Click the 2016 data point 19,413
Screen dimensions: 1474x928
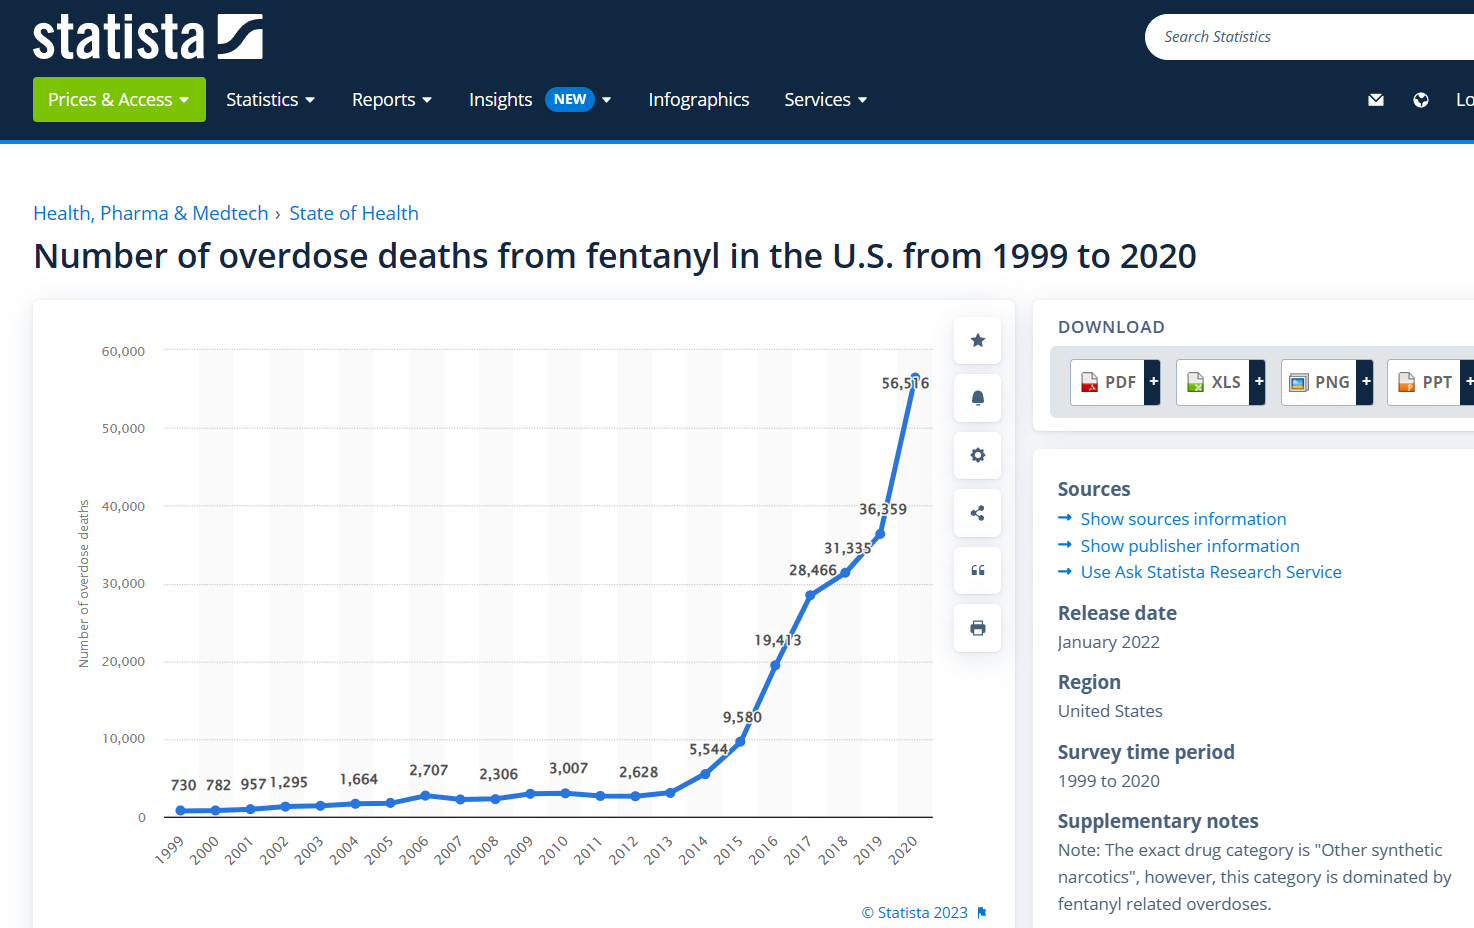pos(775,665)
